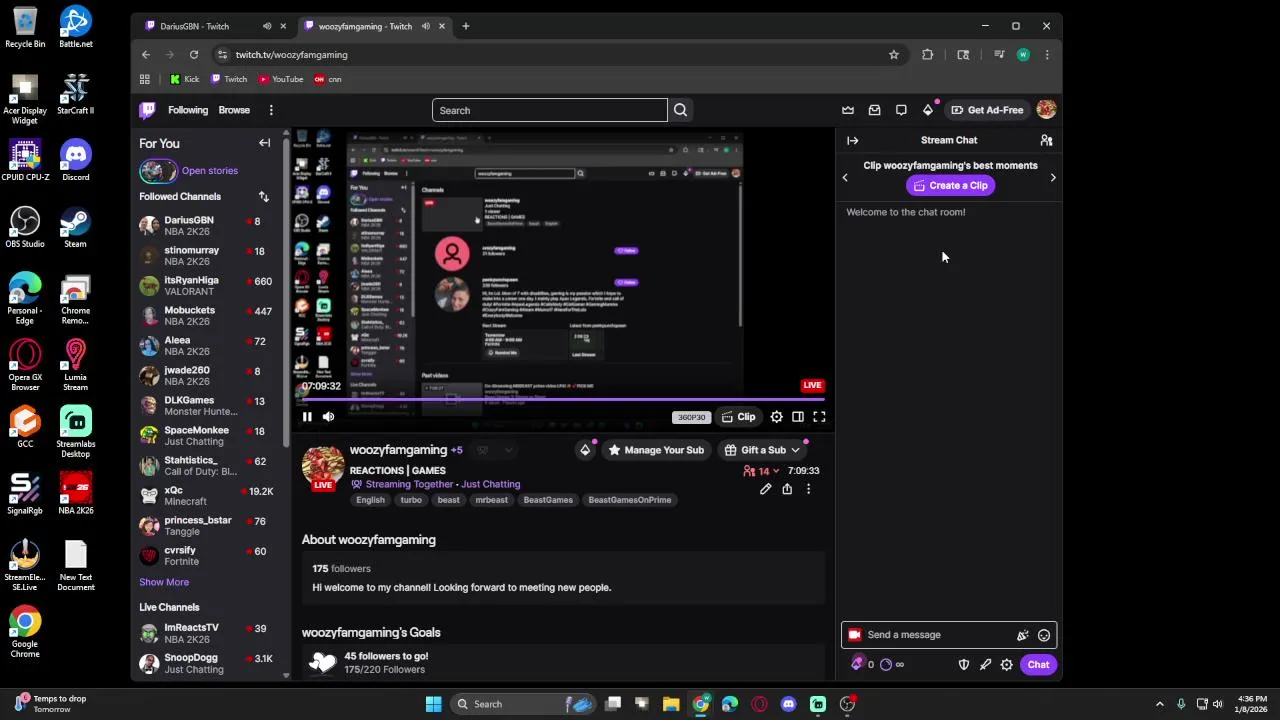
Task: Open chat moderator shield icon
Action: [964, 665]
